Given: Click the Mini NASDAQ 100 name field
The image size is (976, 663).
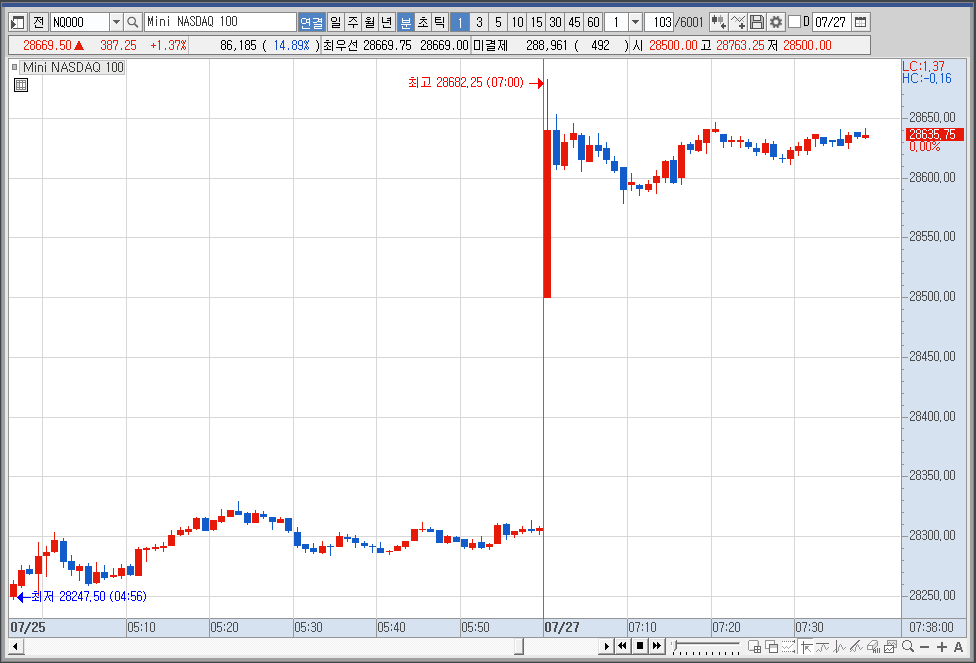Looking at the screenshot, I should point(220,22).
